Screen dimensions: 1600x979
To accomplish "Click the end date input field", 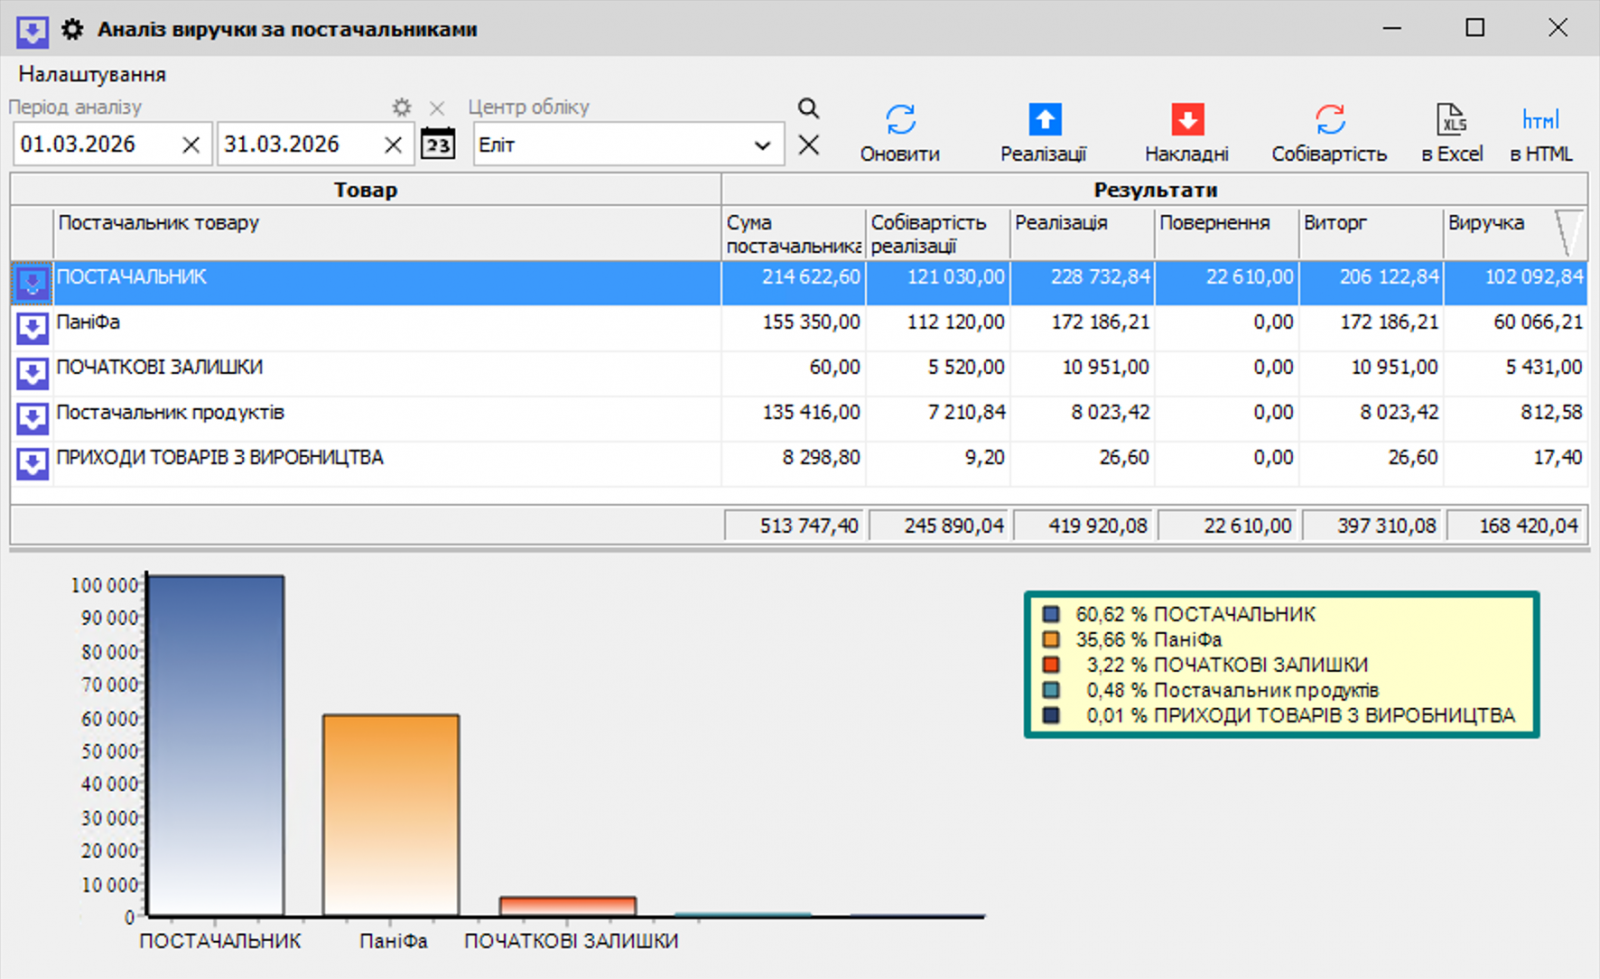I will tap(298, 145).
